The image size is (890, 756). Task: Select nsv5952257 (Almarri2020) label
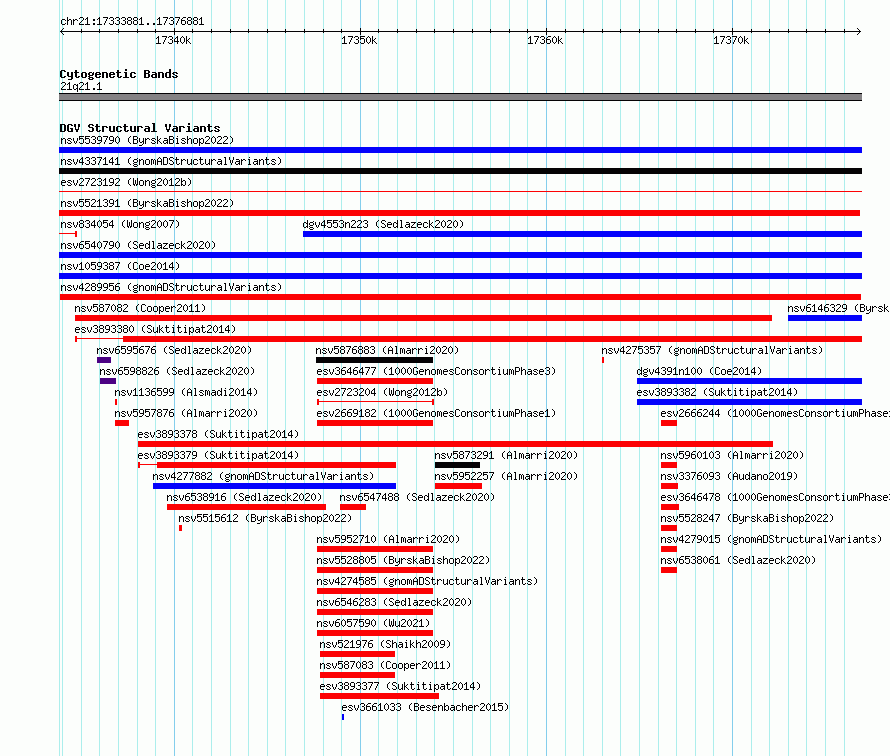(x=506, y=476)
